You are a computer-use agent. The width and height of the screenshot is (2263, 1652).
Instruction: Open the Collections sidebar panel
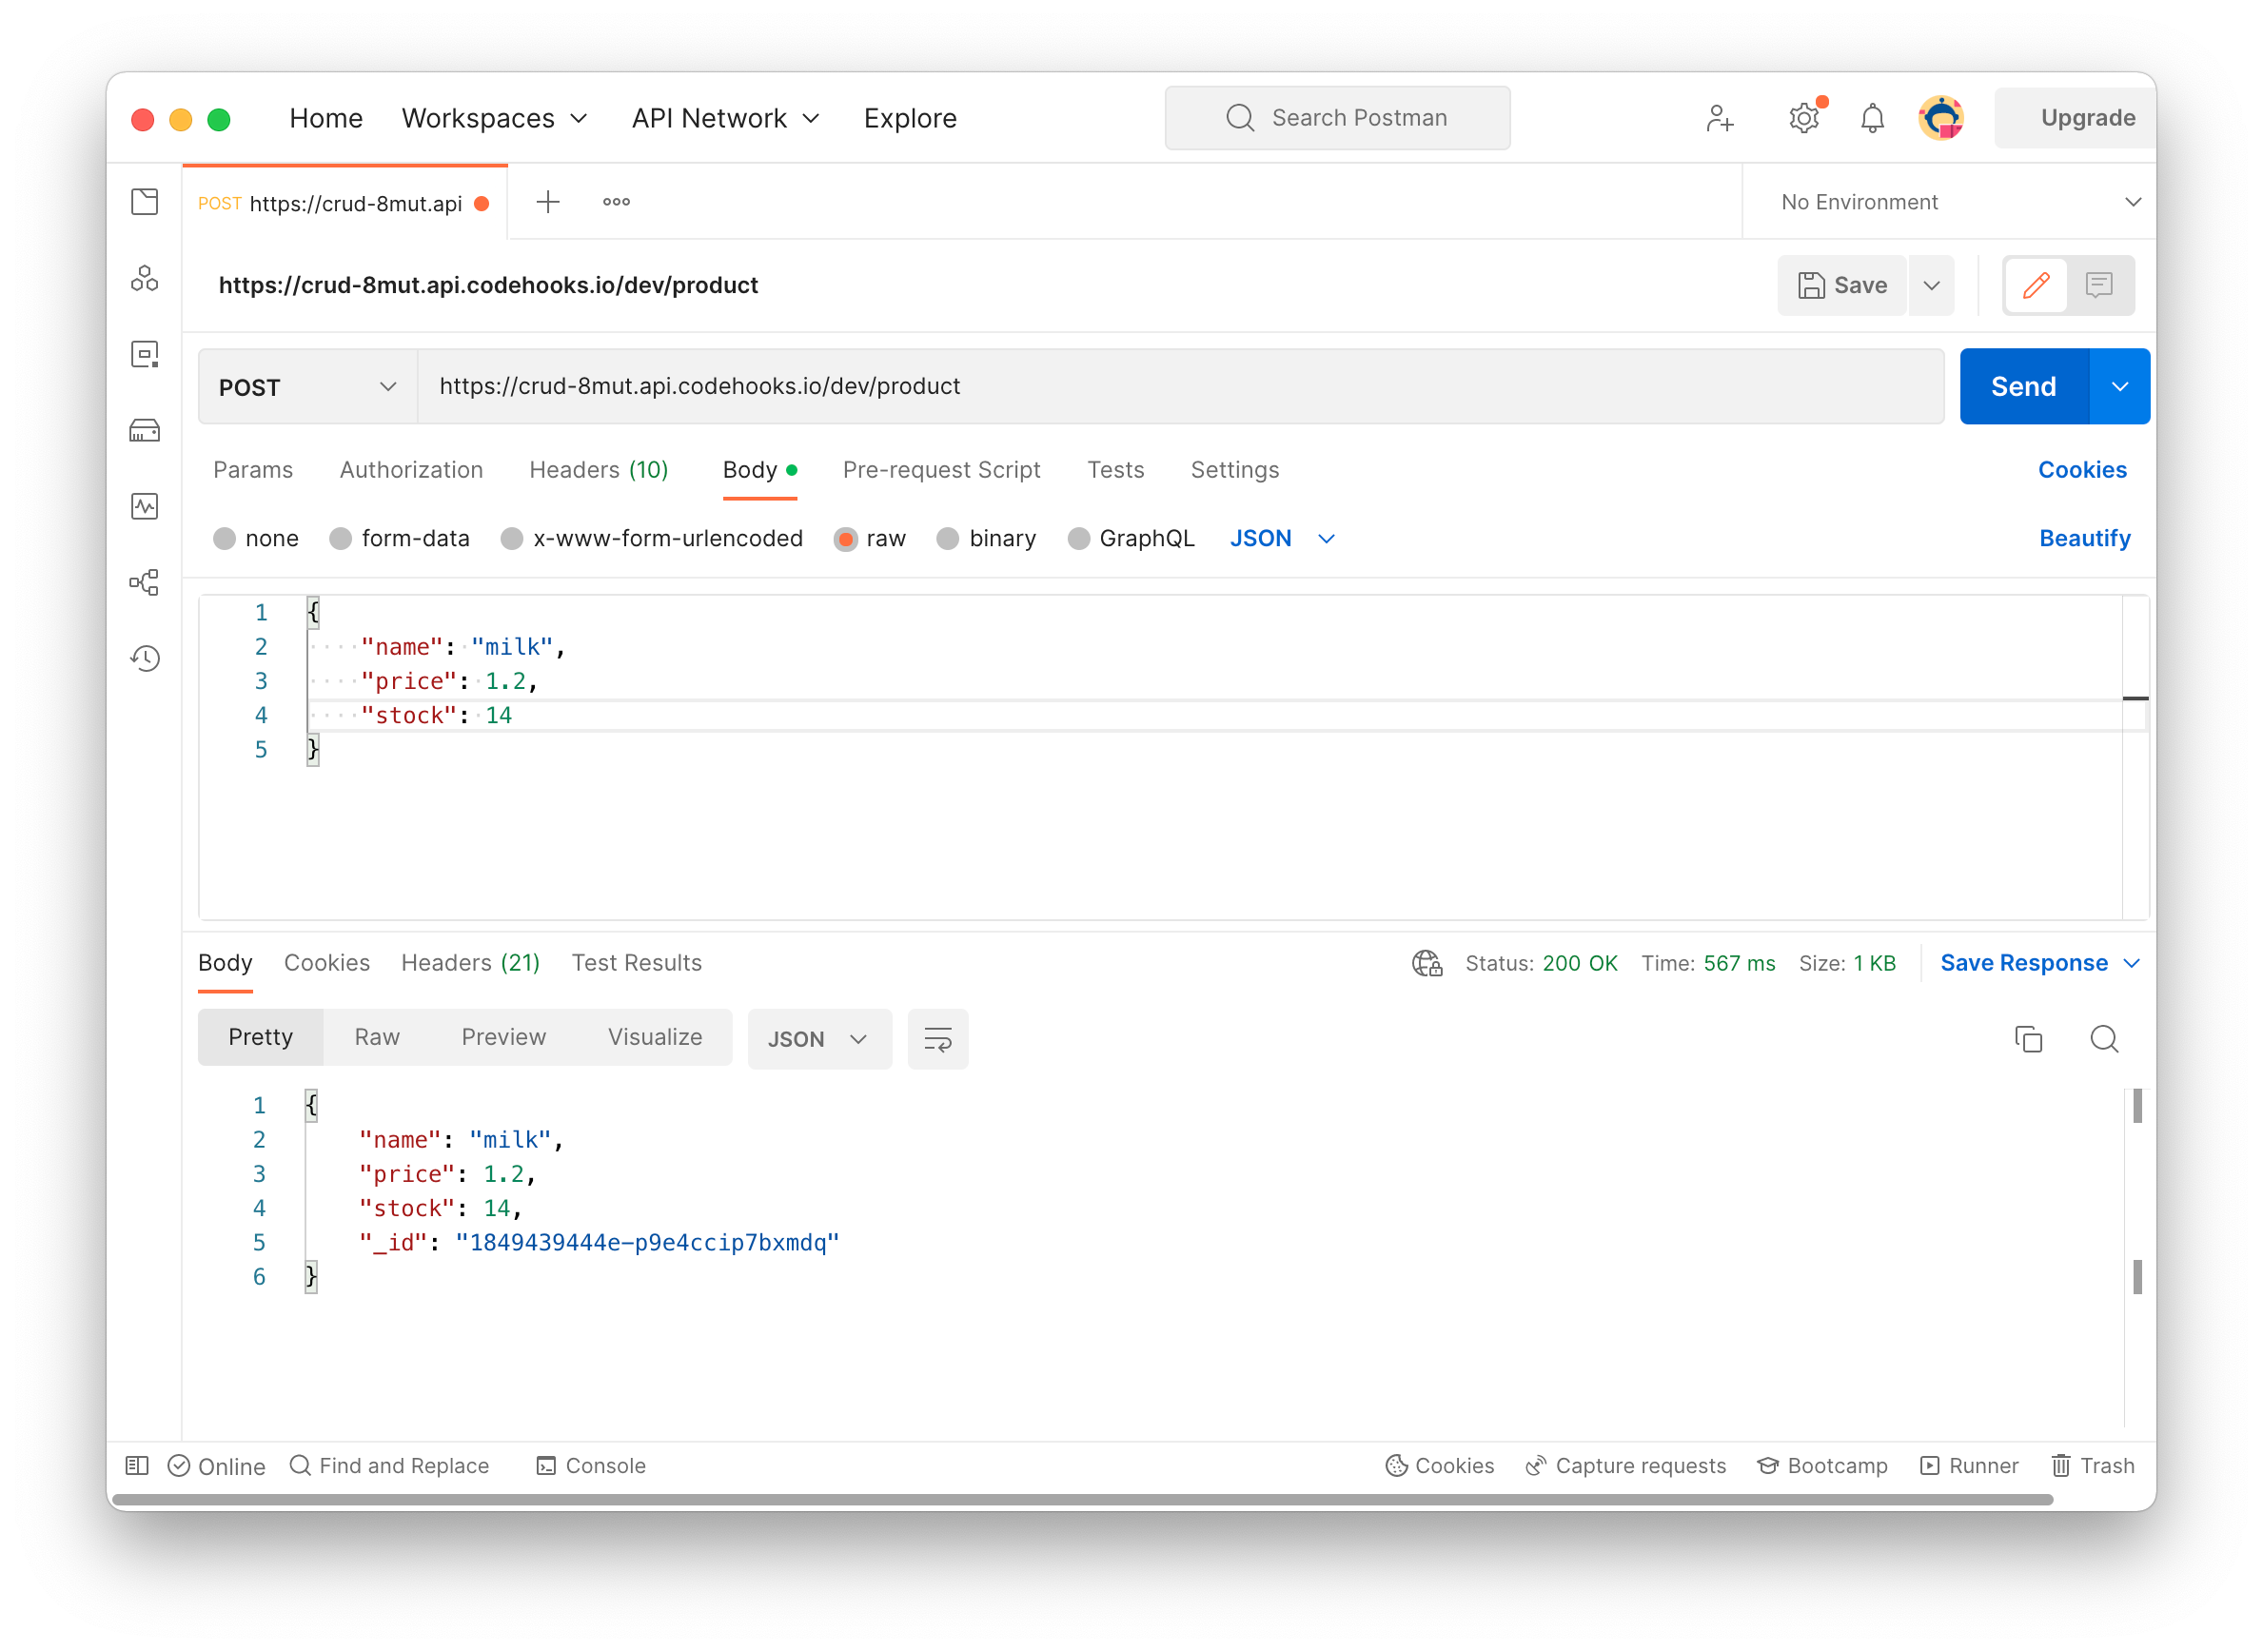[x=145, y=201]
